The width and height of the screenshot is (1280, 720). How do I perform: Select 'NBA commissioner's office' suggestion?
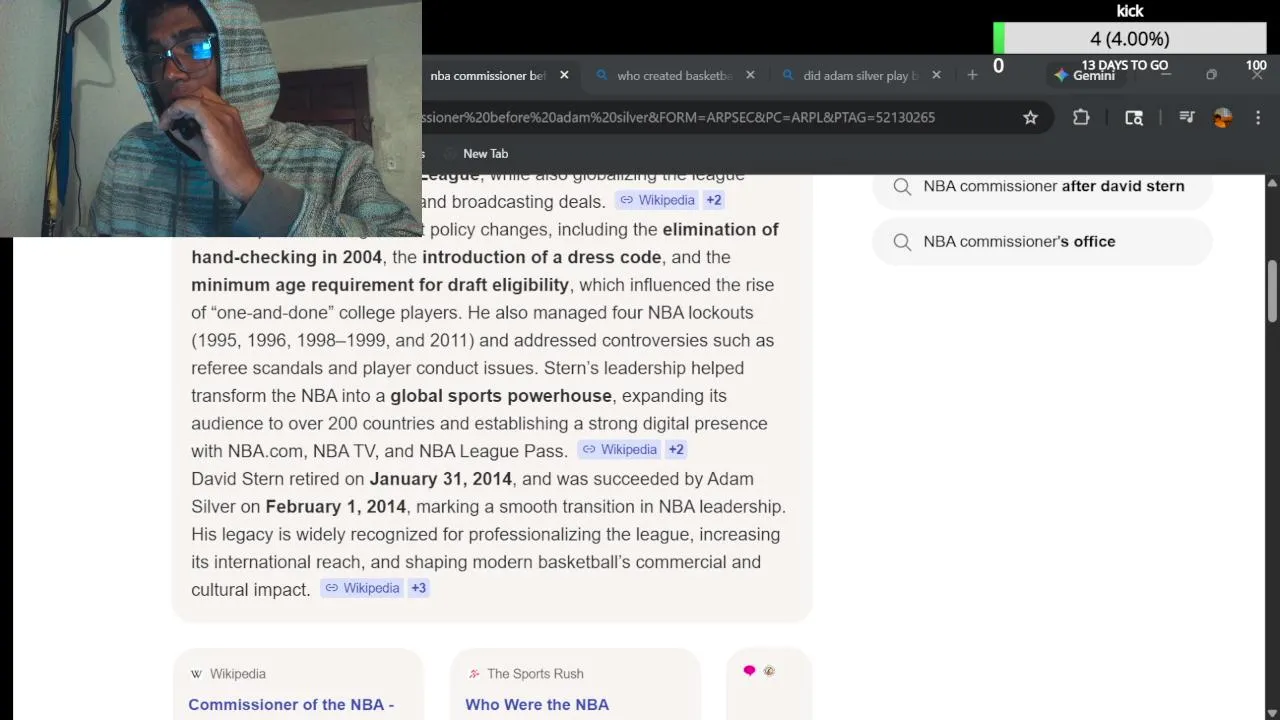[1042, 242]
